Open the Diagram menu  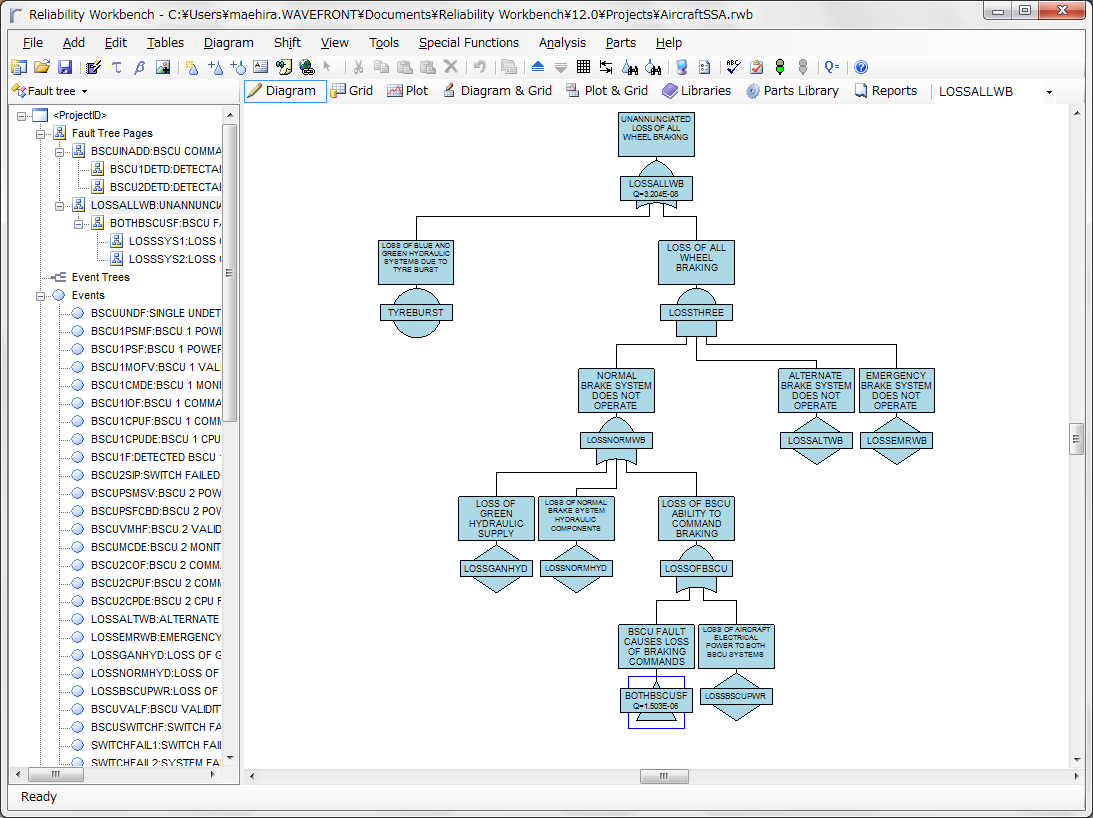point(229,43)
